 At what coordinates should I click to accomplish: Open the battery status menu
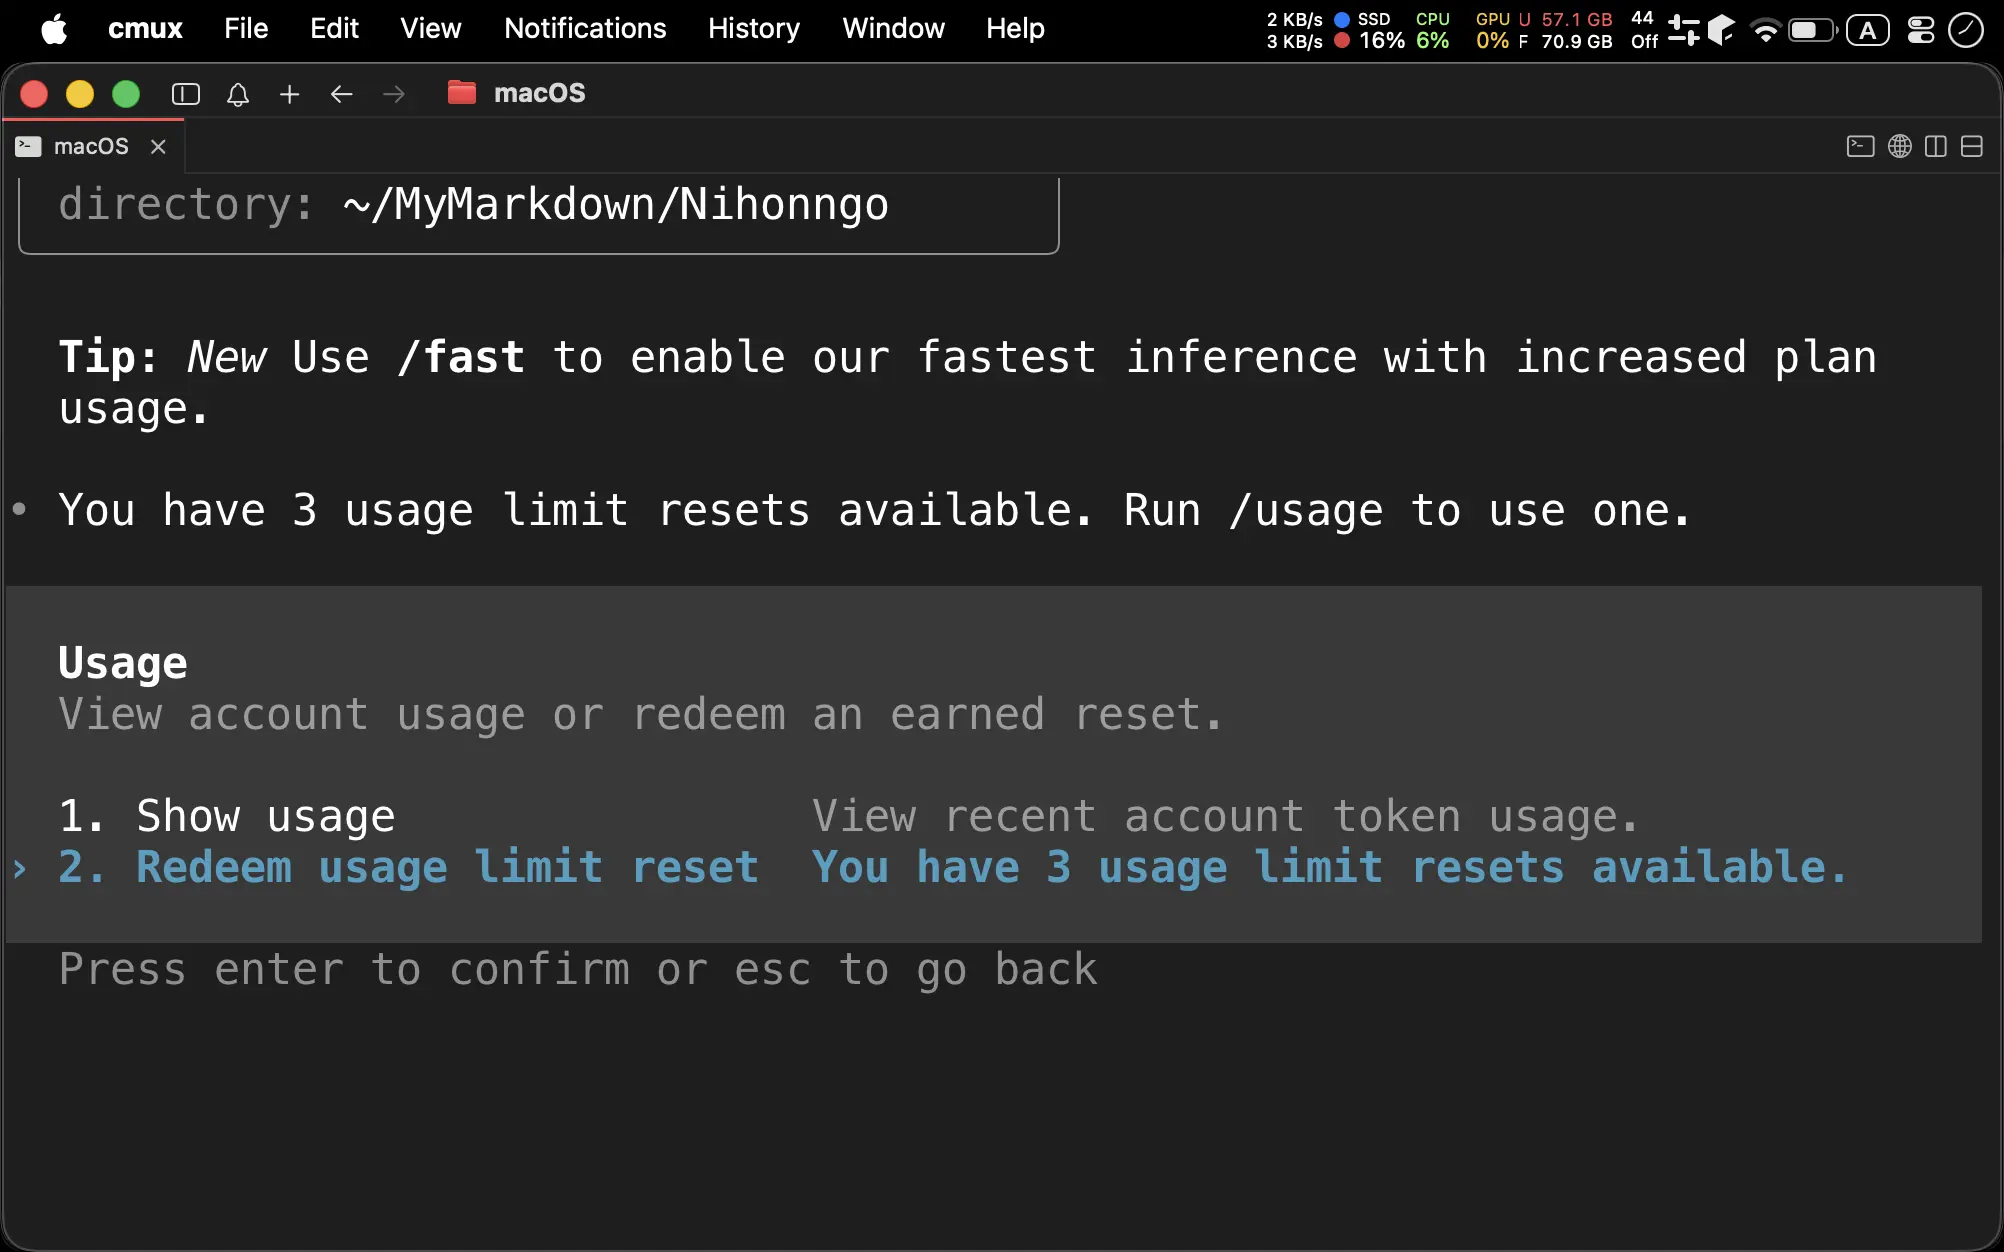tap(1812, 30)
